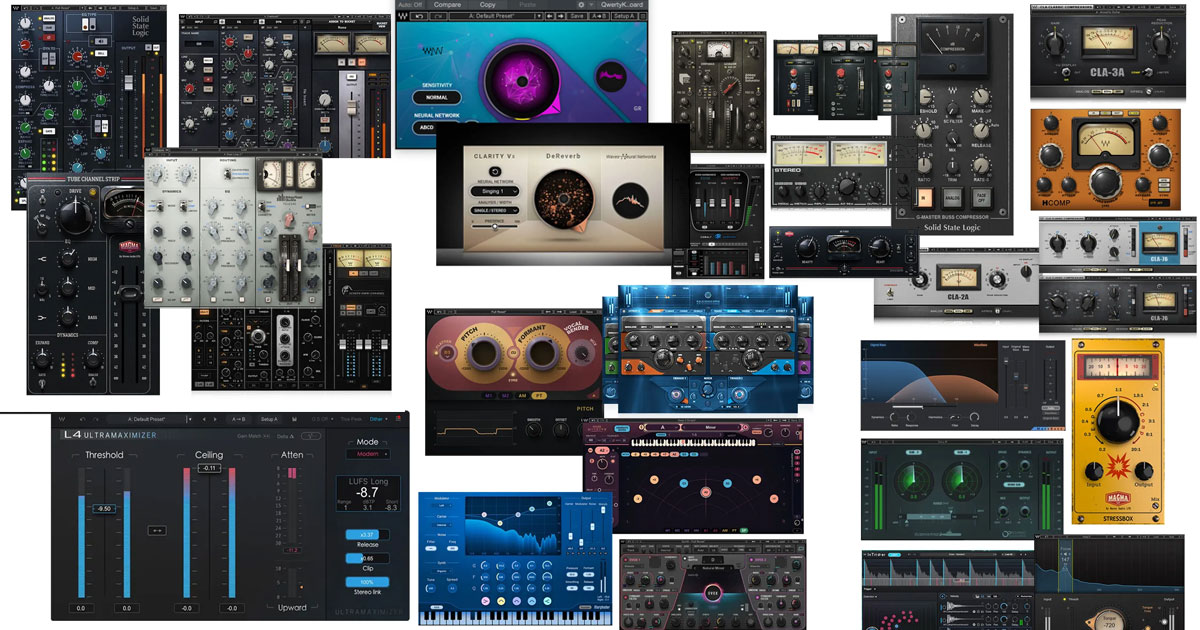Click the -0.11 Ceiling value handle in L4

coord(209,468)
